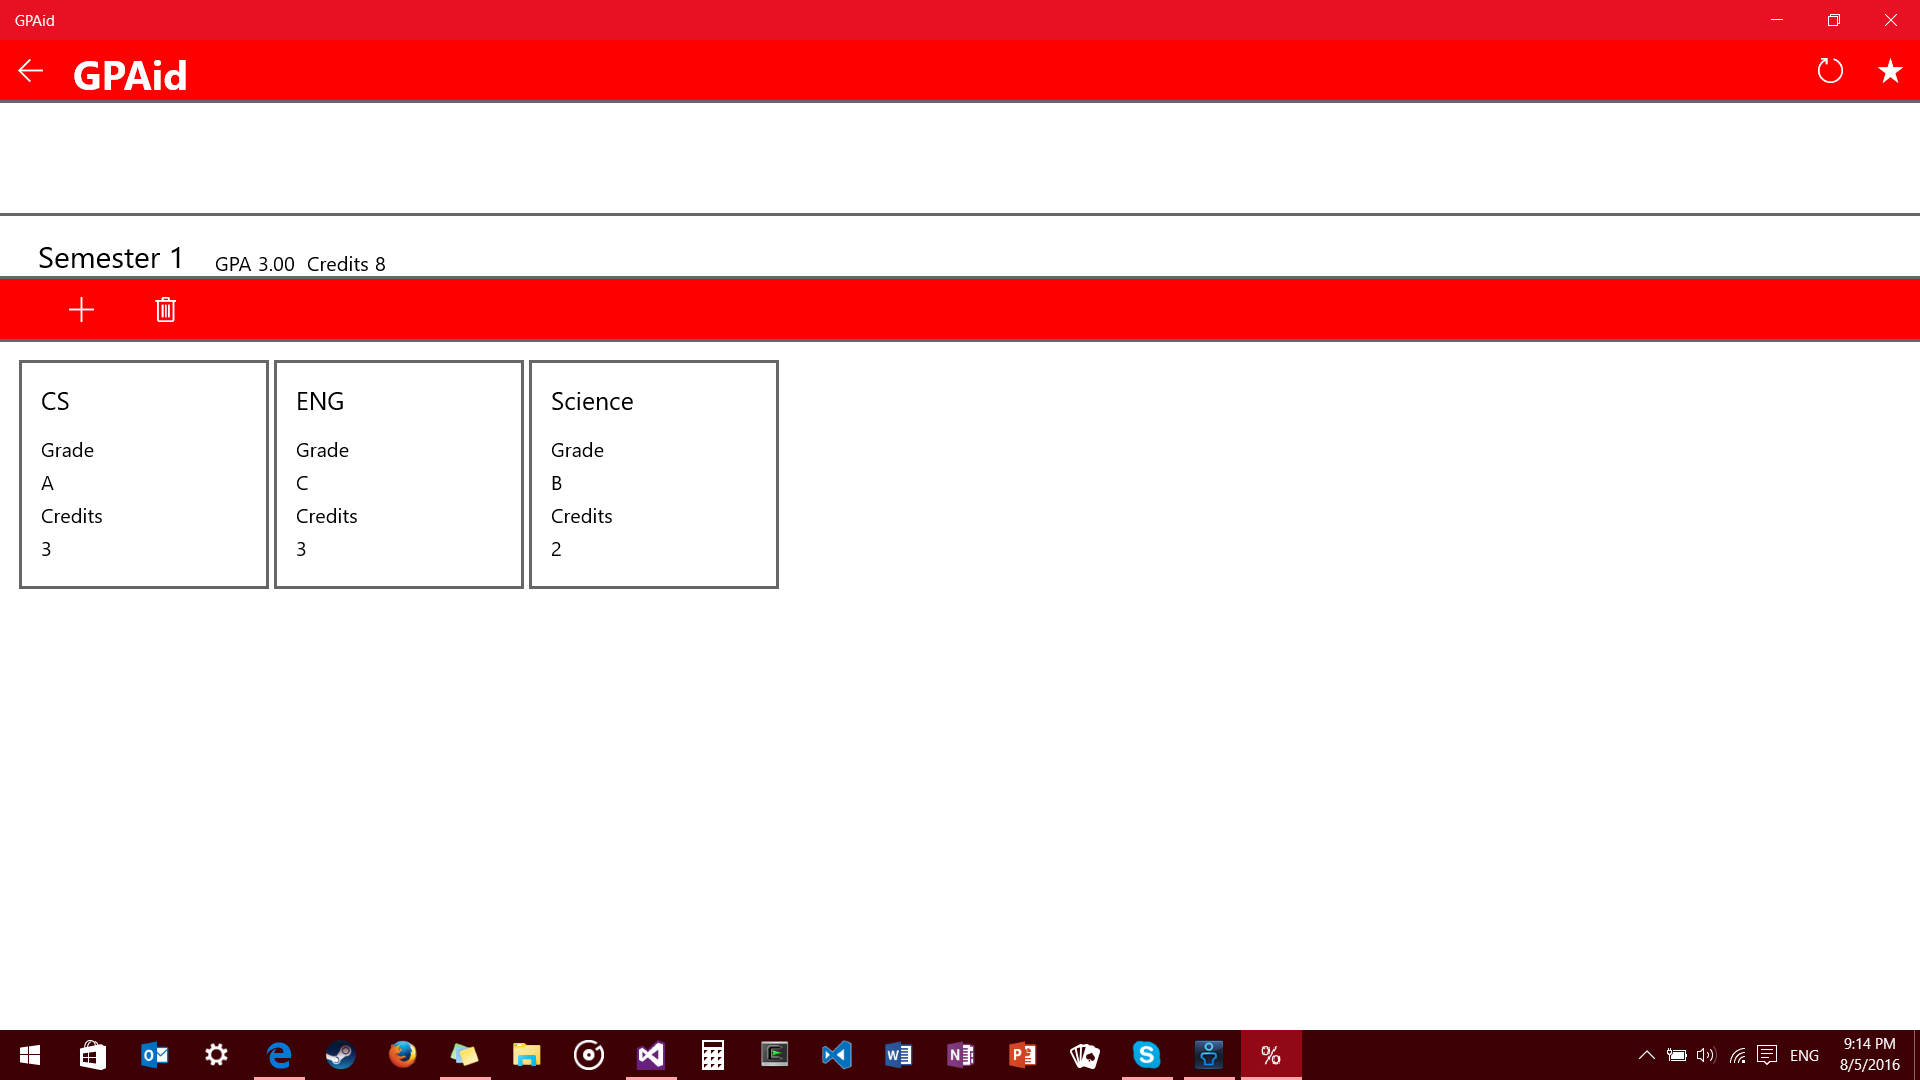The image size is (1920, 1080).
Task: Open the Windows Start menu
Action: (x=30, y=1055)
